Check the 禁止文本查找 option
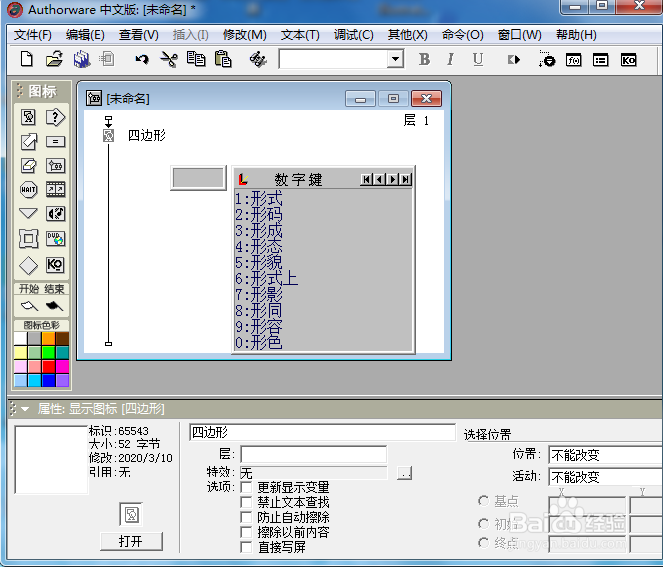This screenshot has height=567, width=663. [x=246, y=502]
